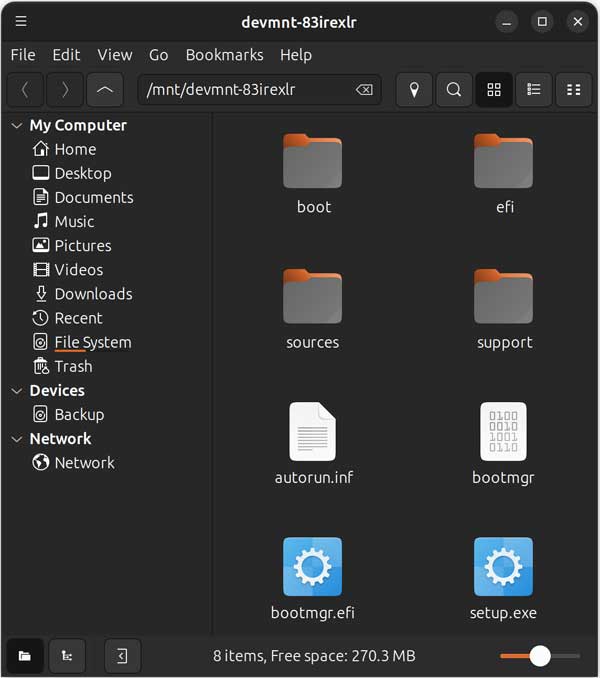Click the 'Devices' section heading
600x678 pixels.
point(57,391)
